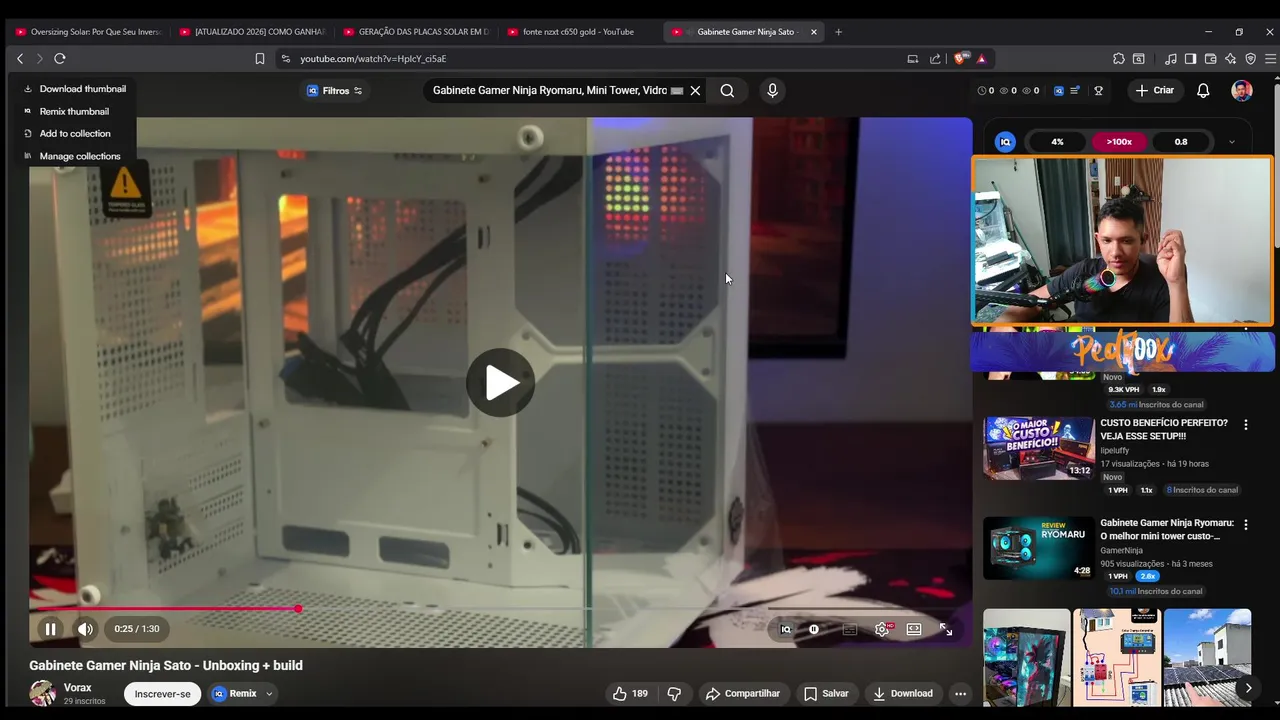Open Brave Wallet icon
The height and width of the screenshot is (720, 1280).
[1210, 59]
